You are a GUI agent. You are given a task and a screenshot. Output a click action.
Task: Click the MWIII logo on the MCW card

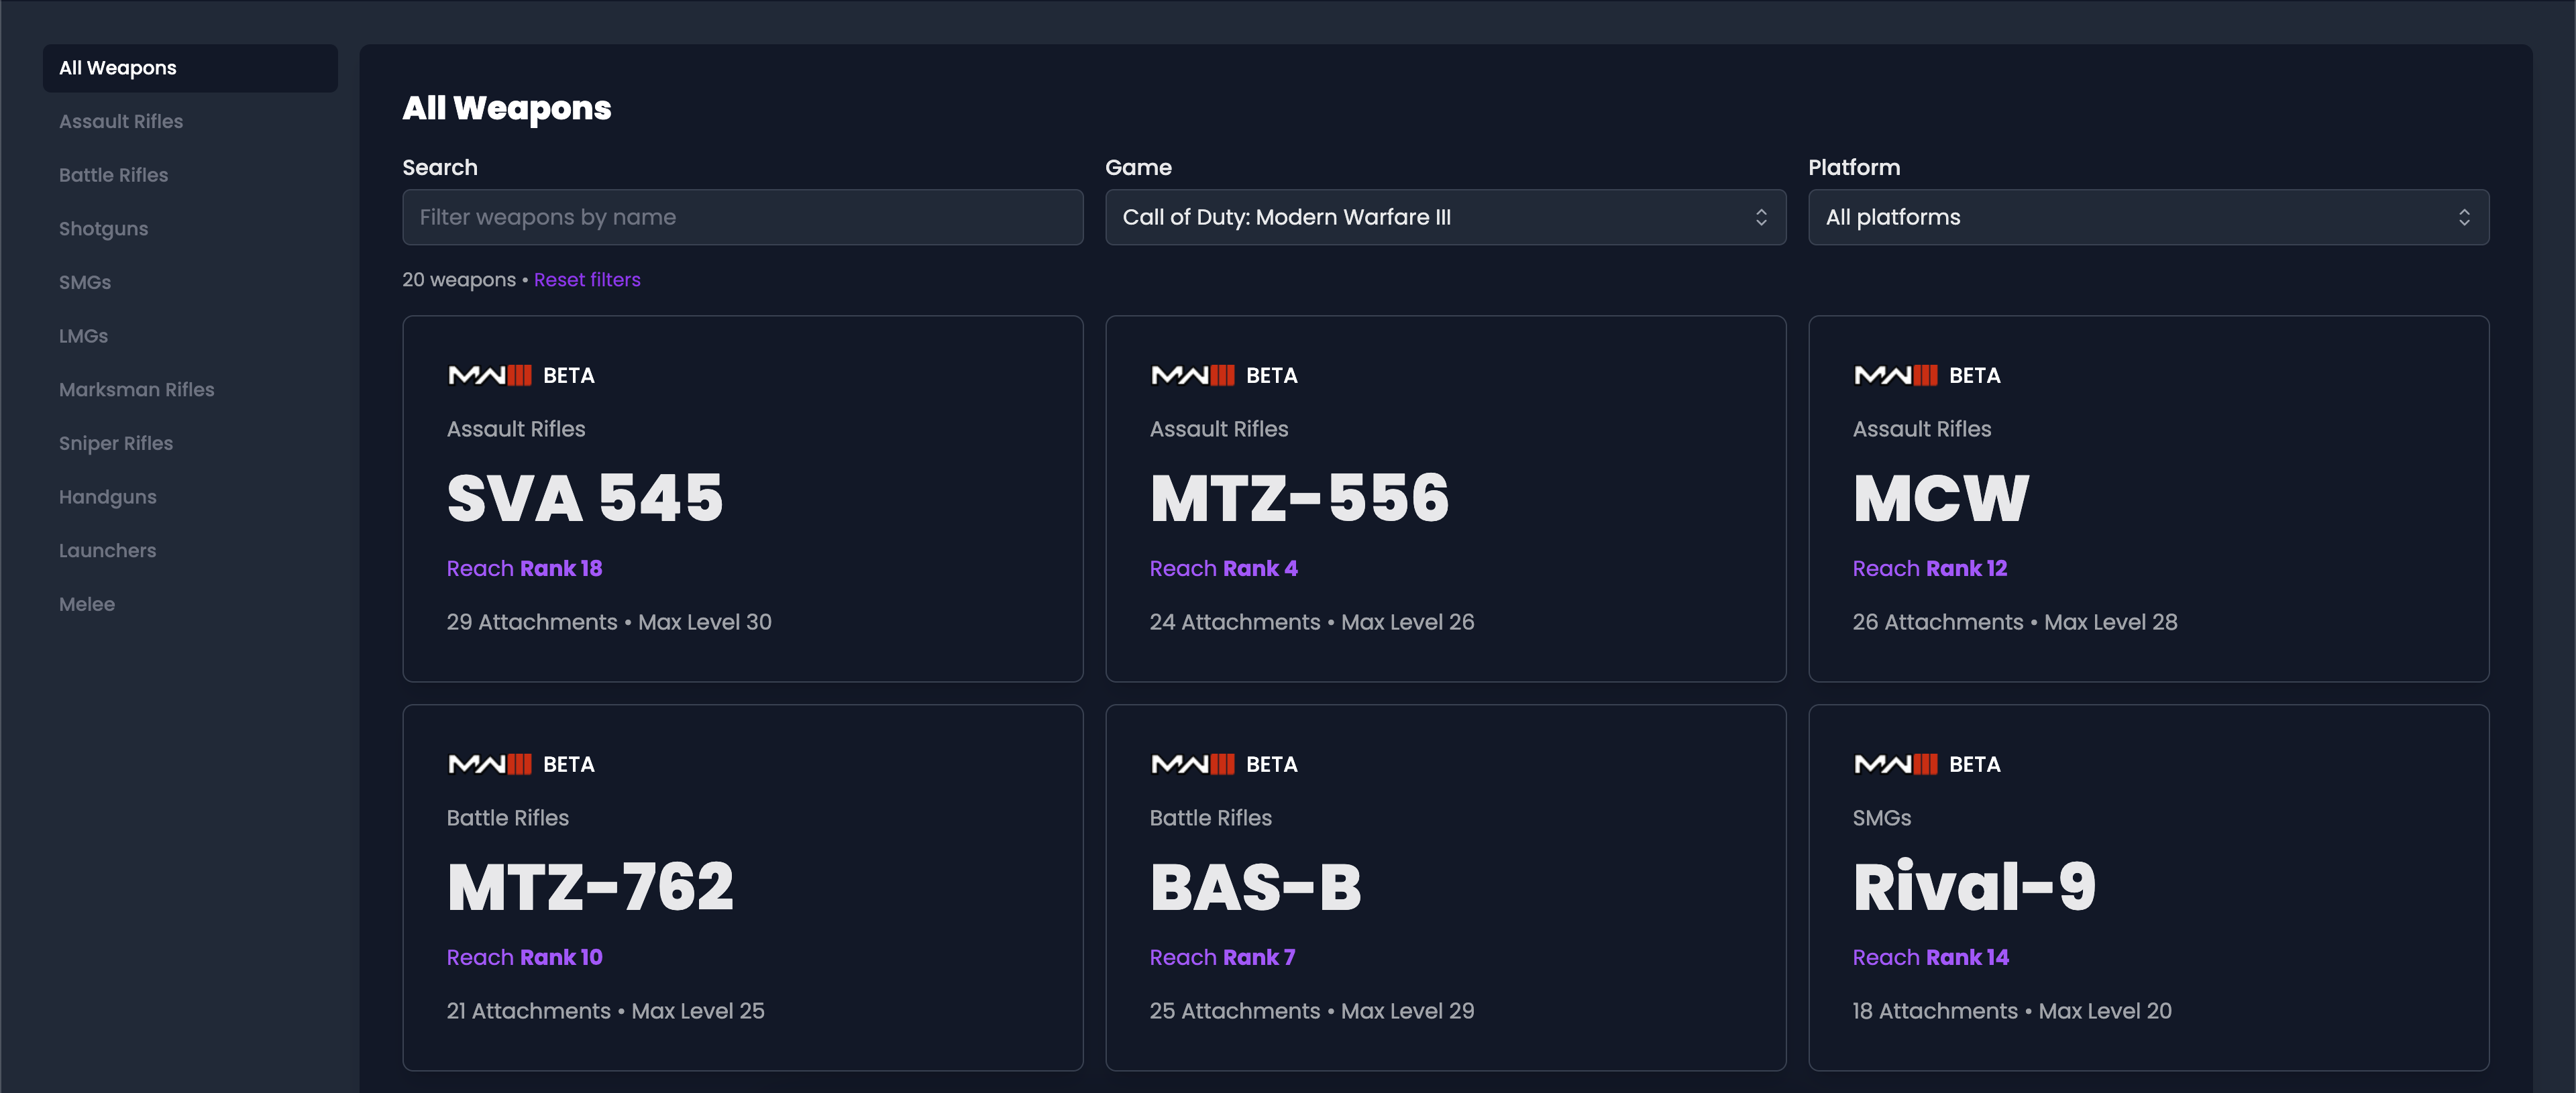point(1896,375)
